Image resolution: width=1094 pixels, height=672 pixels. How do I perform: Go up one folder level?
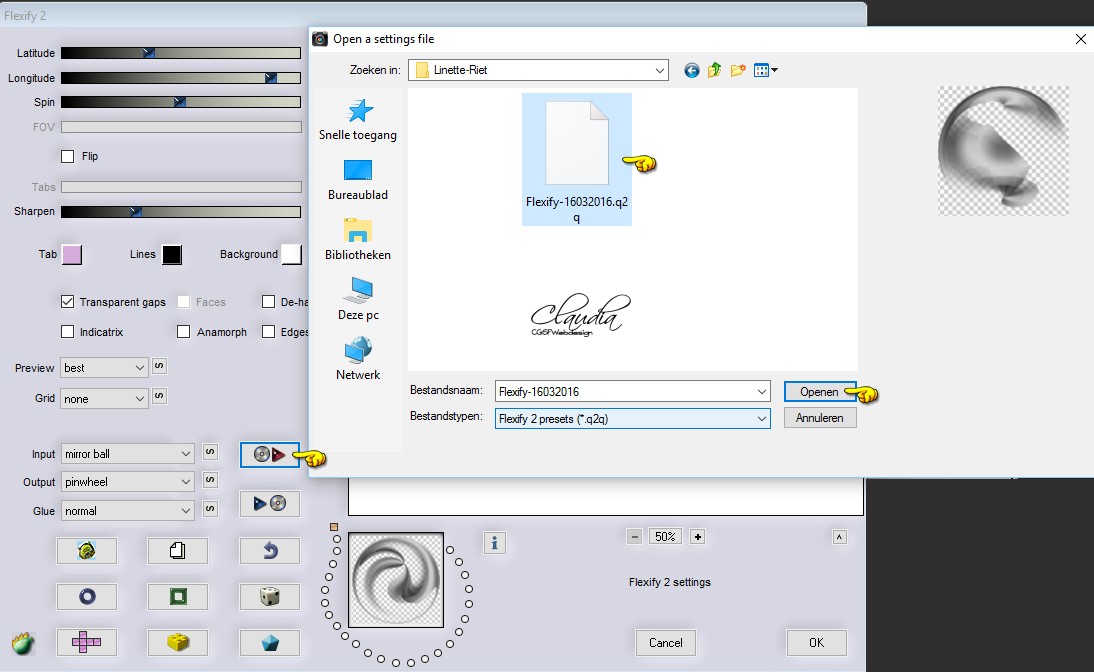click(x=714, y=70)
